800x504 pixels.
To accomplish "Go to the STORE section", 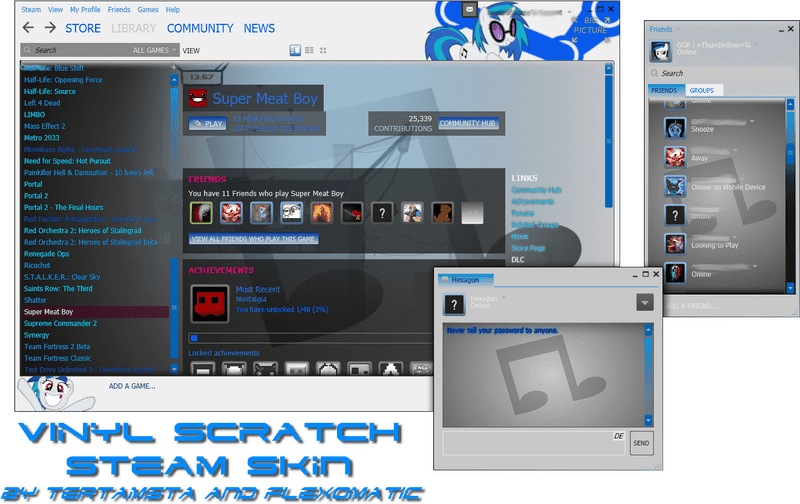I will coord(83,29).
